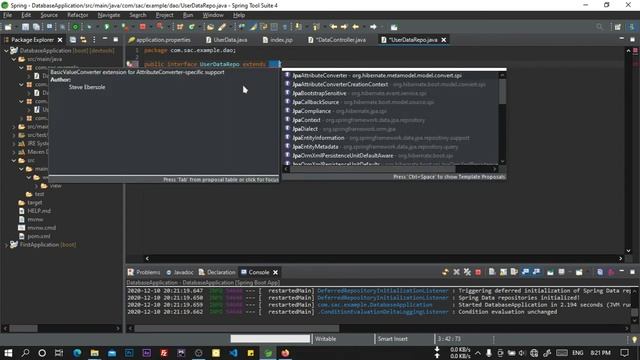This screenshot has width=640, height=360.
Task: Toggle console Scroll Lock
Action: coord(503,272)
